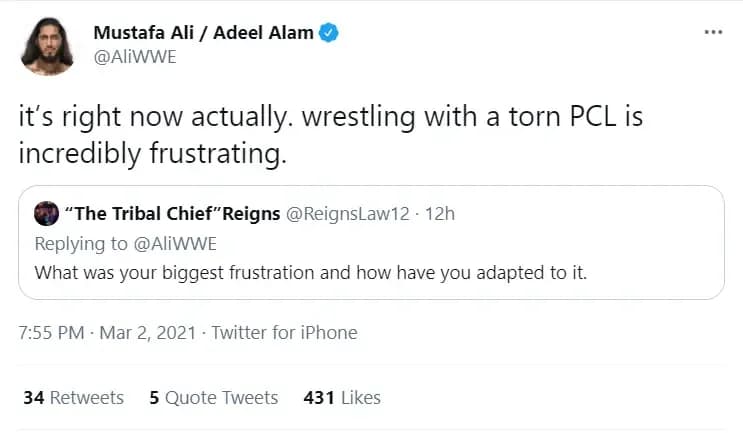This screenshot has height=433, width=743.
Task: Click Mustafa Ali's profile avatar
Action: click(x=47, y=47)
